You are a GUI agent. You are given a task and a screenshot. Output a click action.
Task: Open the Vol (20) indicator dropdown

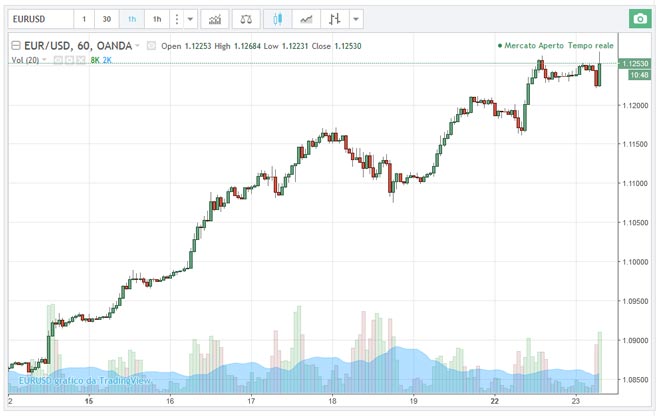[46, 60]
